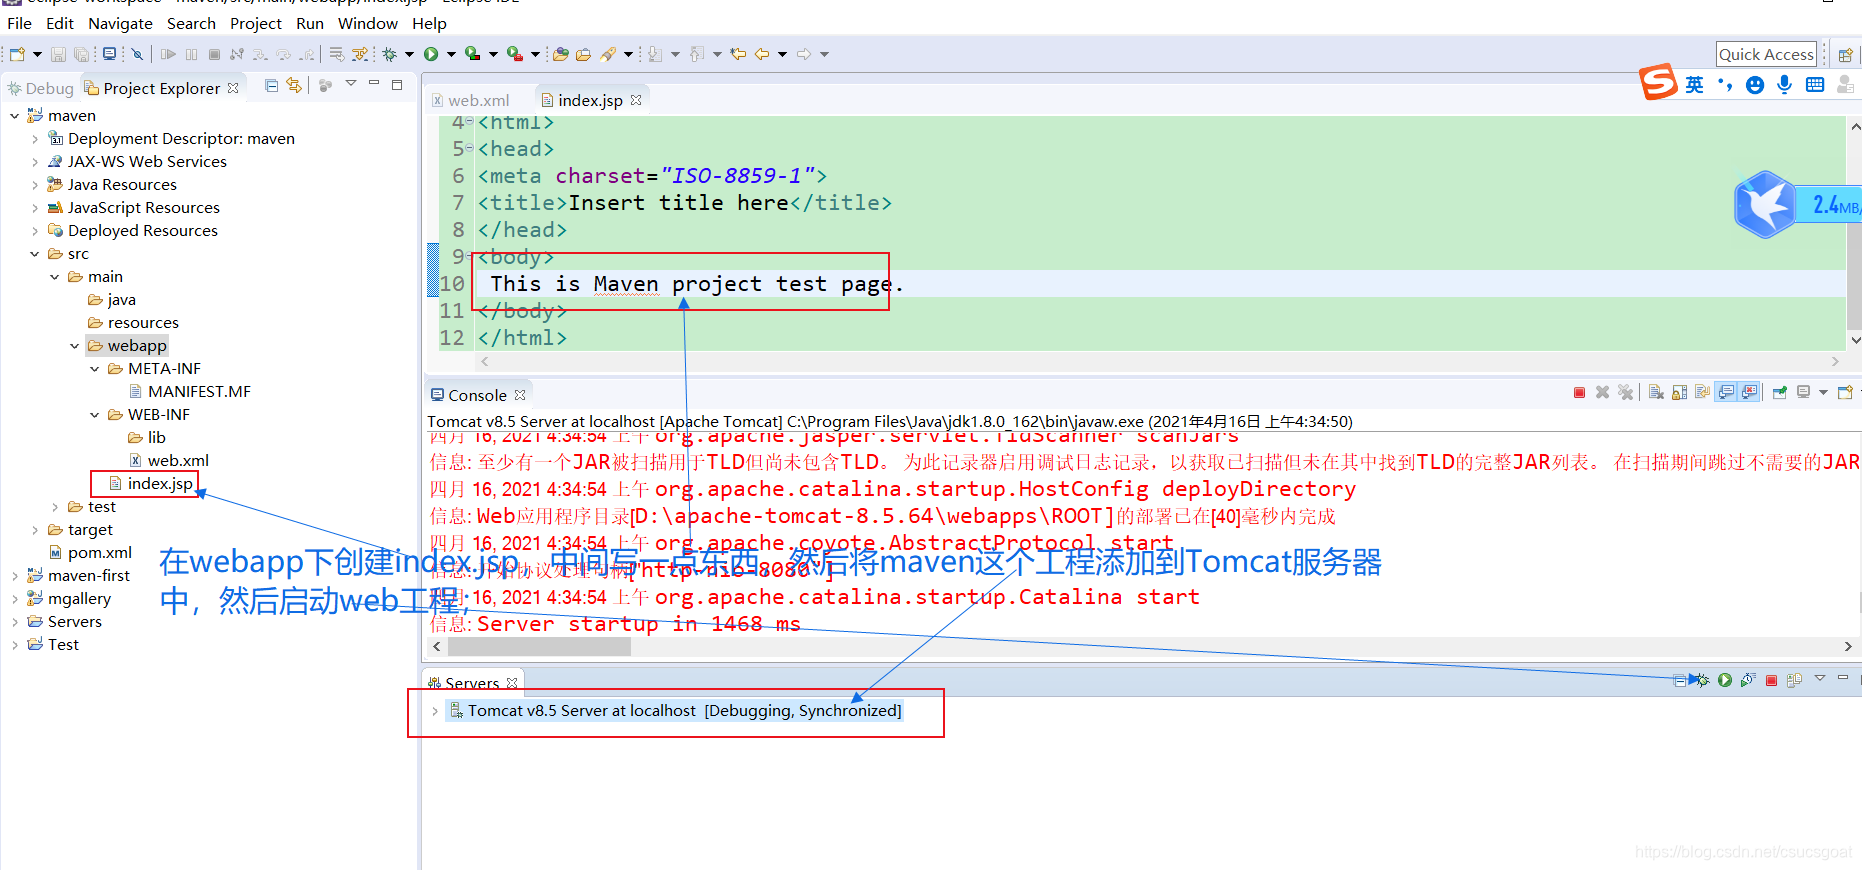Toggle Sogou Chinese/English mode 英 button
The height and width of the screenshot is (870, 1862).
click(x=1694, y=85)
